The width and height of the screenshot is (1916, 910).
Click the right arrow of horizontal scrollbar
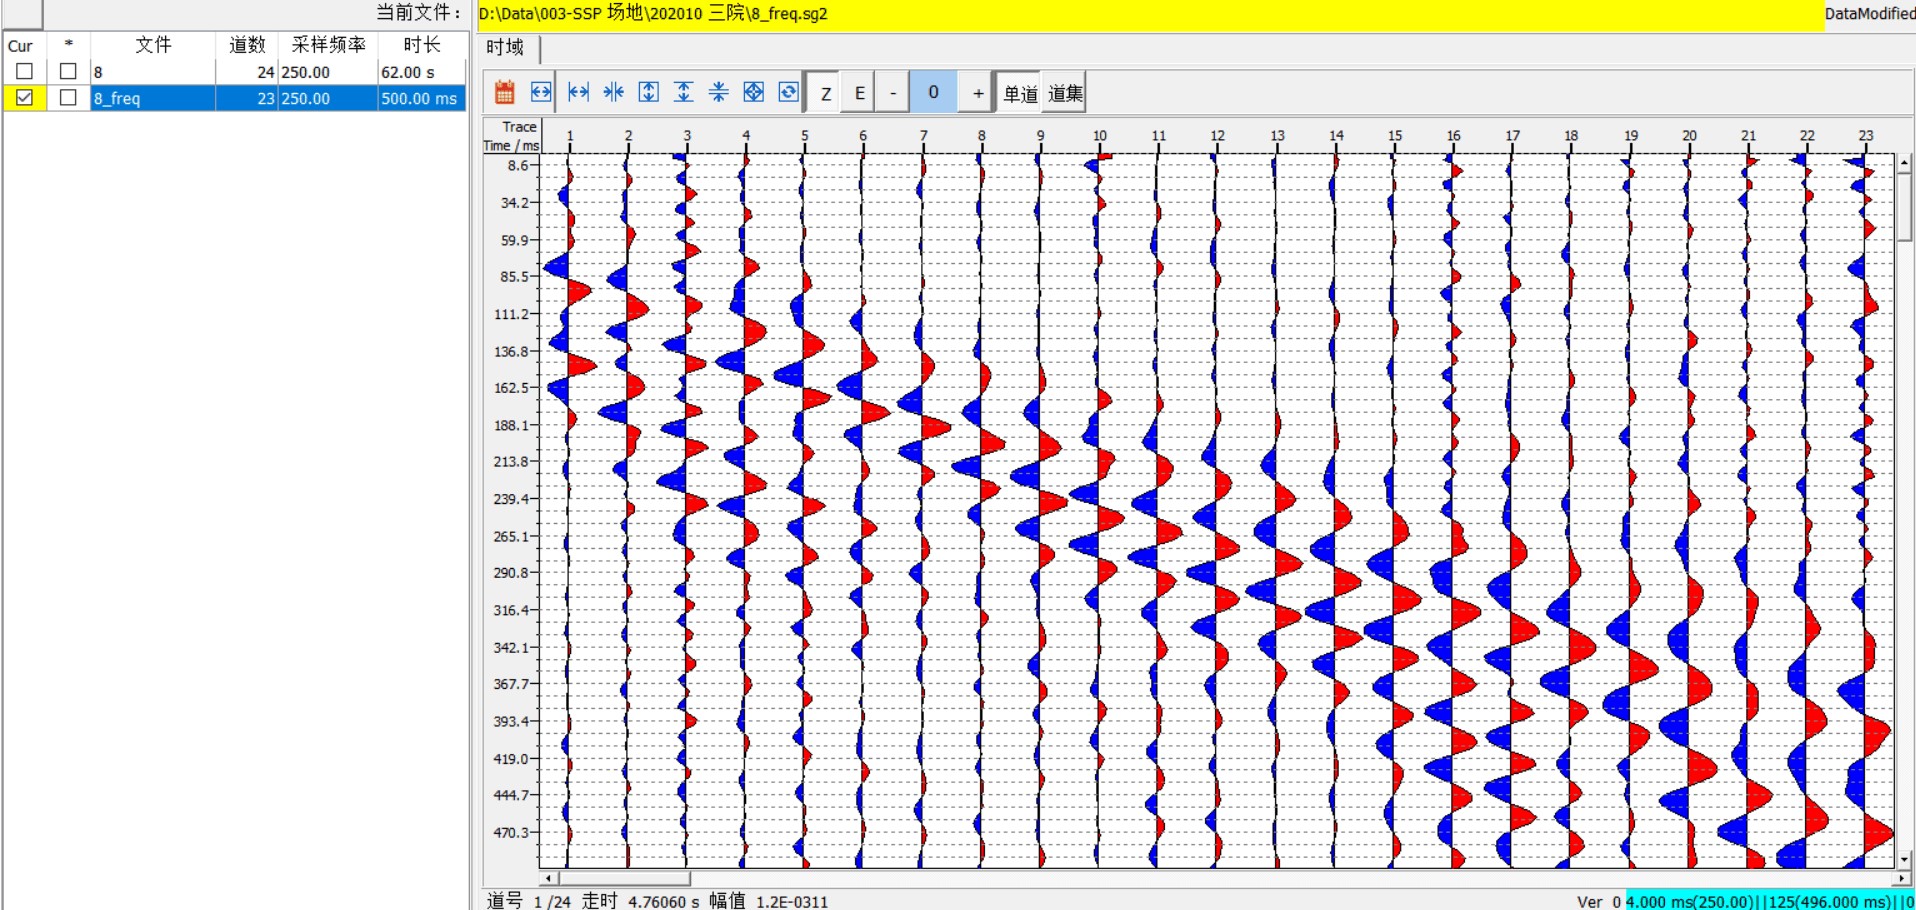click(x=1902, y=878)
